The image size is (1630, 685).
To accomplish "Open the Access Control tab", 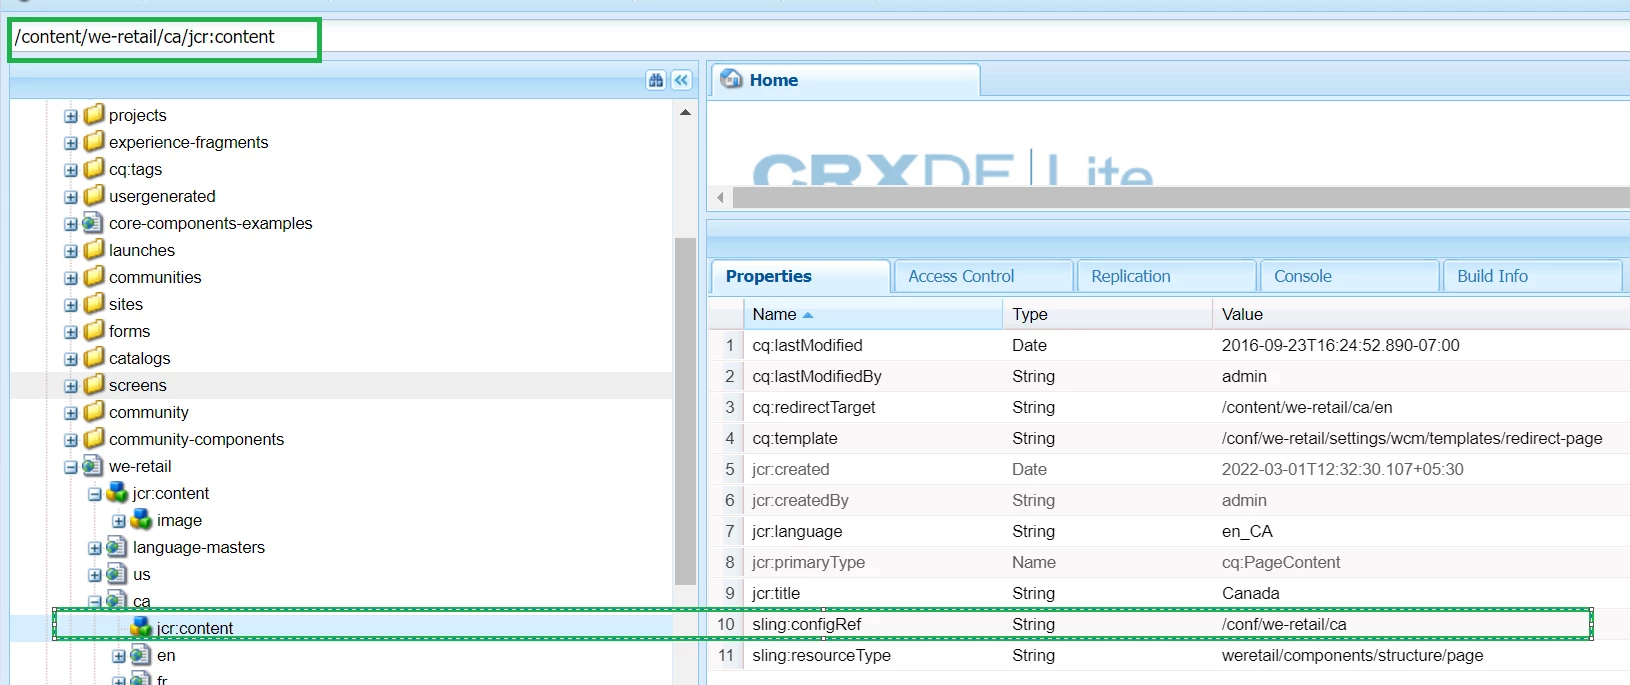I will point(983,276).
